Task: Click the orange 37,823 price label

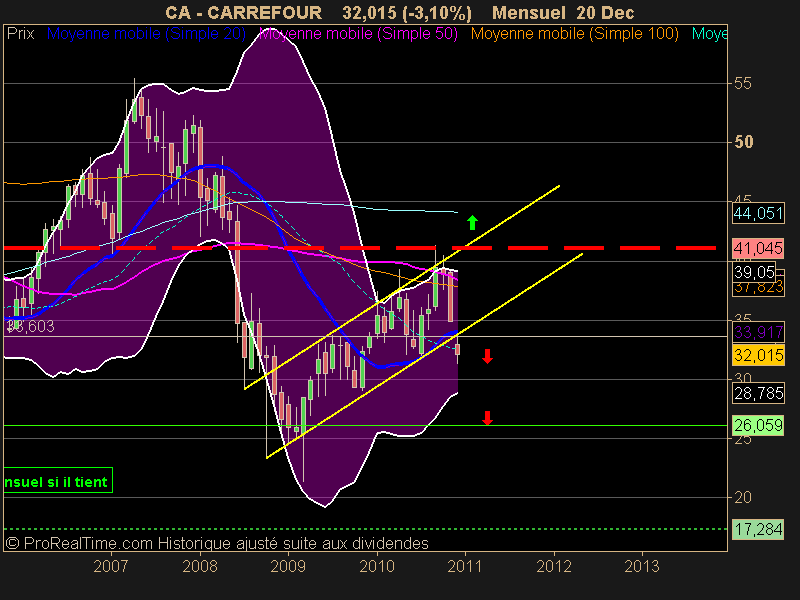Action: pyautogui.click(x=759, y=288)
